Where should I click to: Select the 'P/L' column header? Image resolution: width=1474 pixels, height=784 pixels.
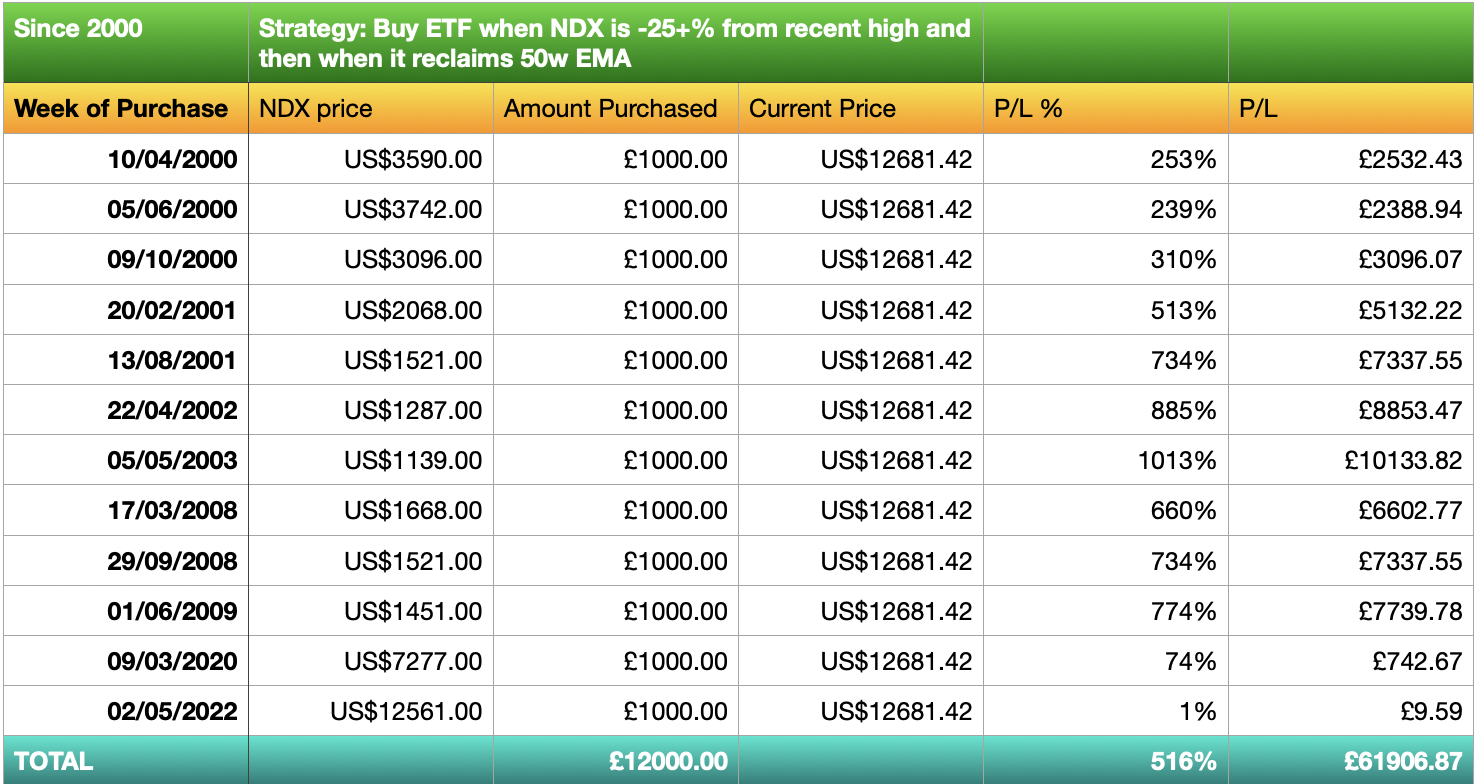coord(1351,108)
